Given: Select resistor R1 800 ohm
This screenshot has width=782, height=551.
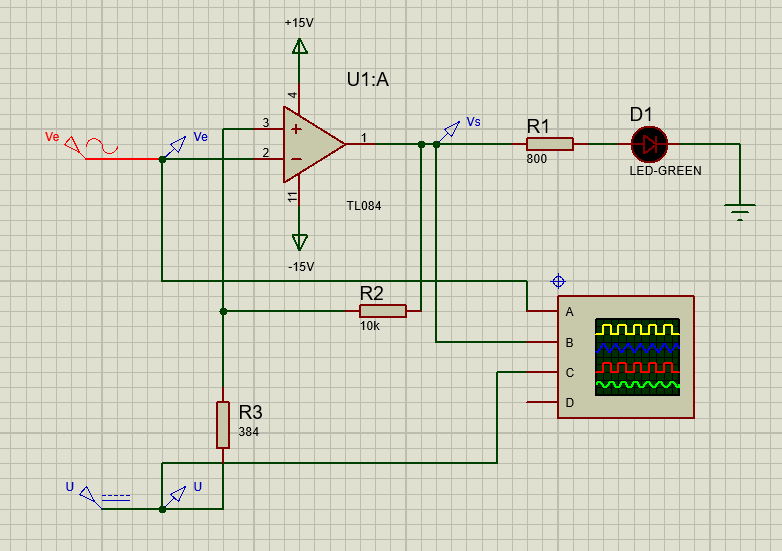Looking at the screenshot, I should [550, 144].
